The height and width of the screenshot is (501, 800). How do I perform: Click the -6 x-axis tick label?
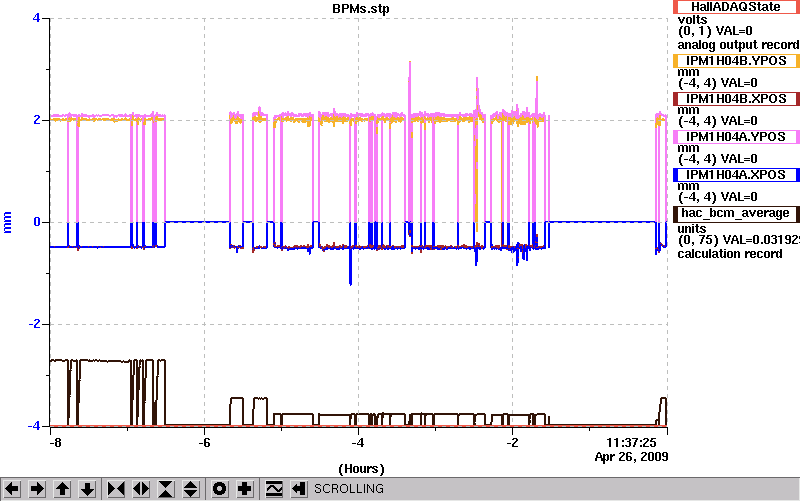pyautogui.click(x=204, y=442)
